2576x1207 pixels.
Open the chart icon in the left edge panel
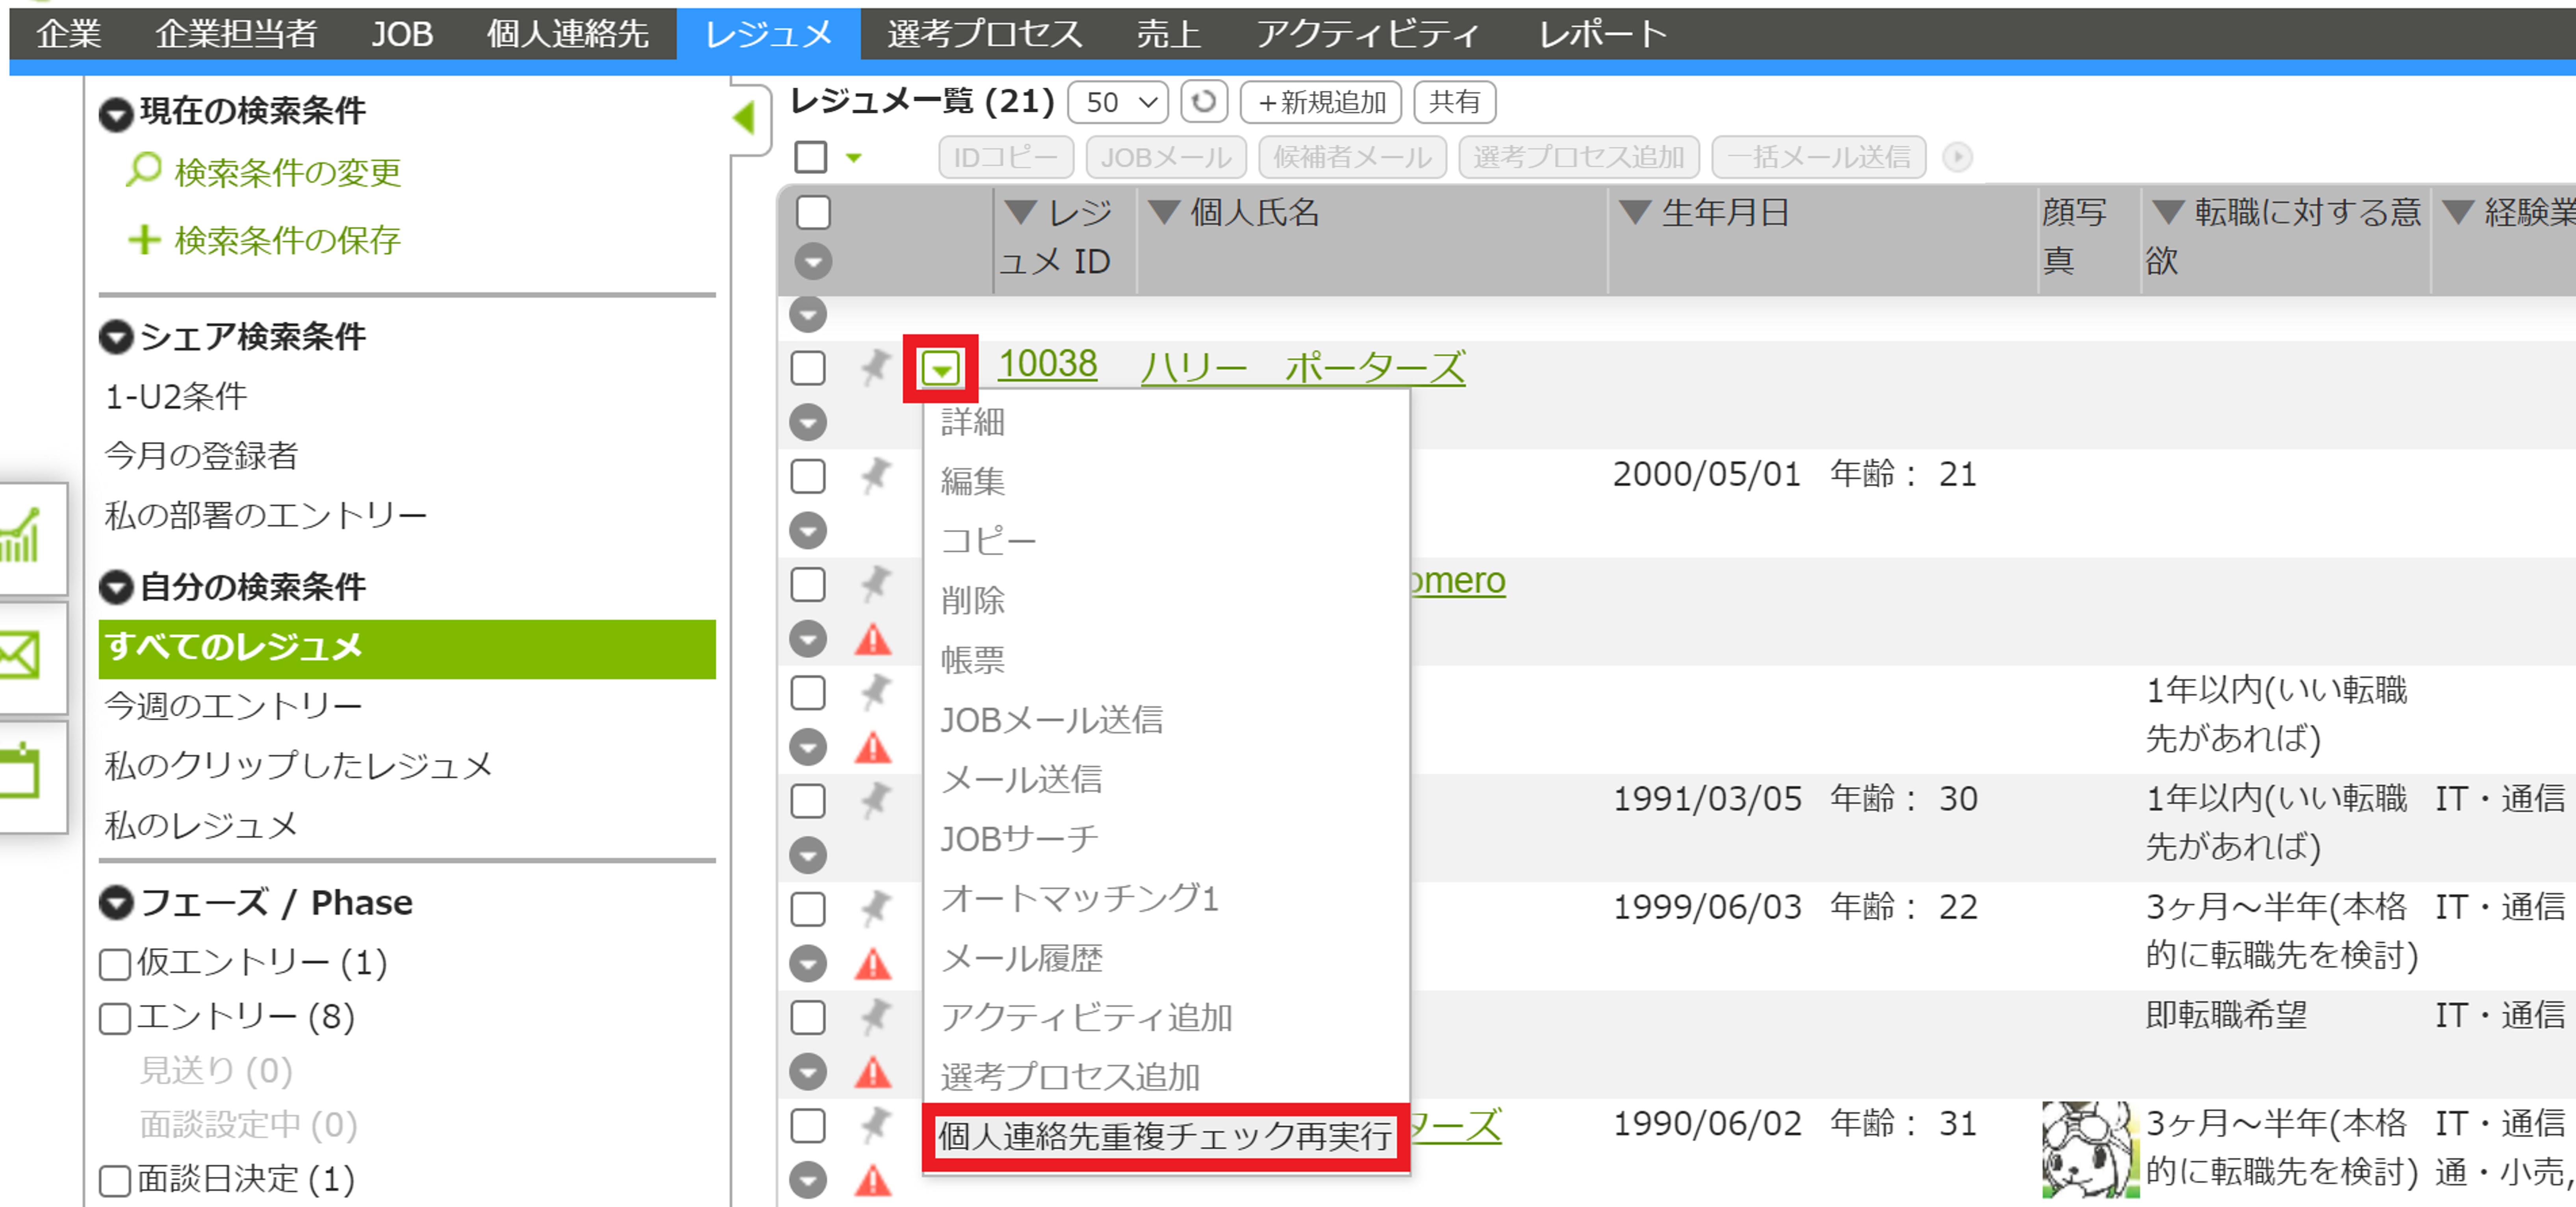pyautogui.click(x=21, y=538)
